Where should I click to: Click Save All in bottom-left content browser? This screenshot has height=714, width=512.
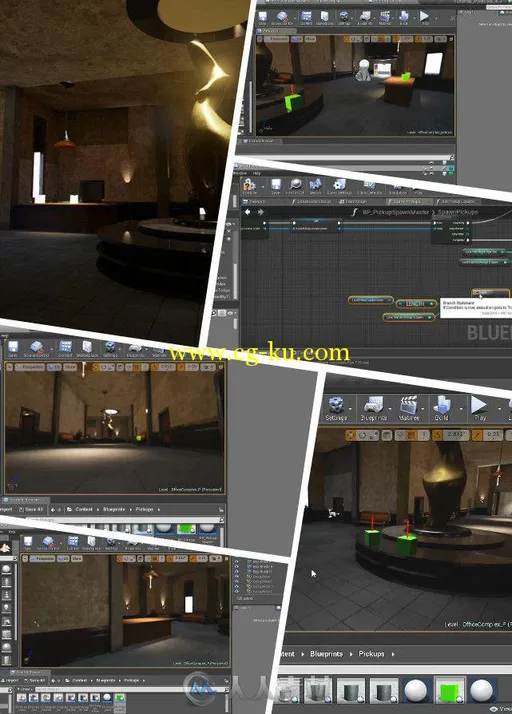point(33,680)
